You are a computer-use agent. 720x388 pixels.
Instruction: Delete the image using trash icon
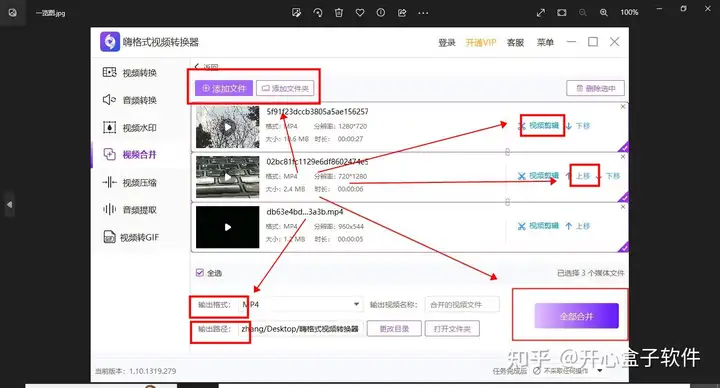(339, 12)
